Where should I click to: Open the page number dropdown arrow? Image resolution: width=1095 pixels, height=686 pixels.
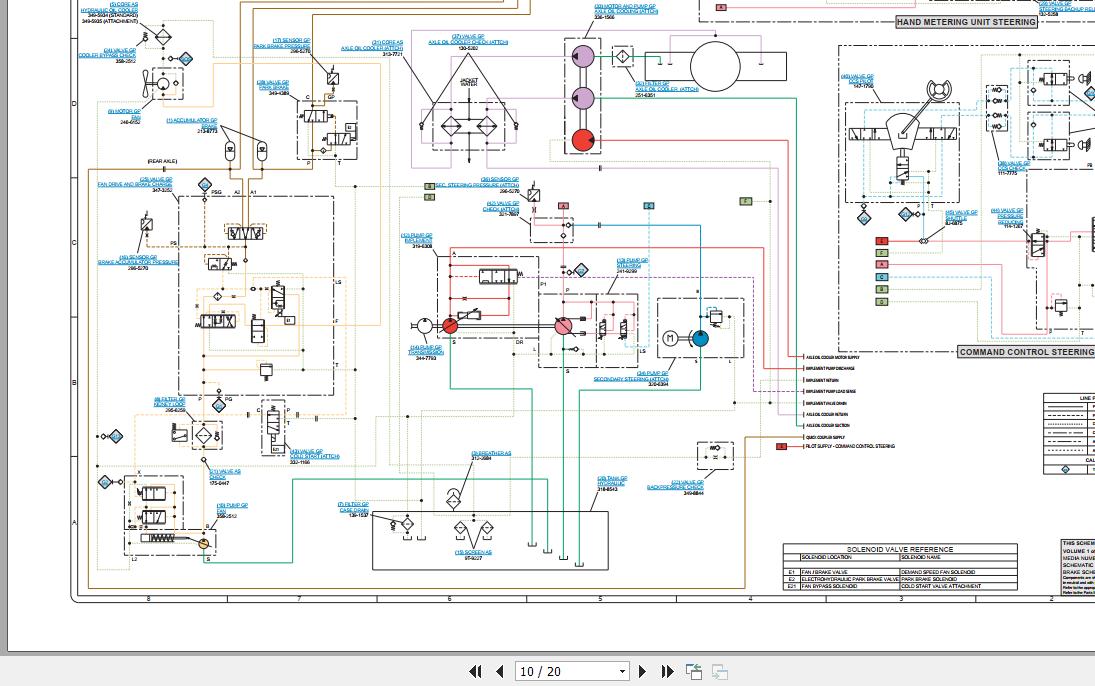coord(622,671)
